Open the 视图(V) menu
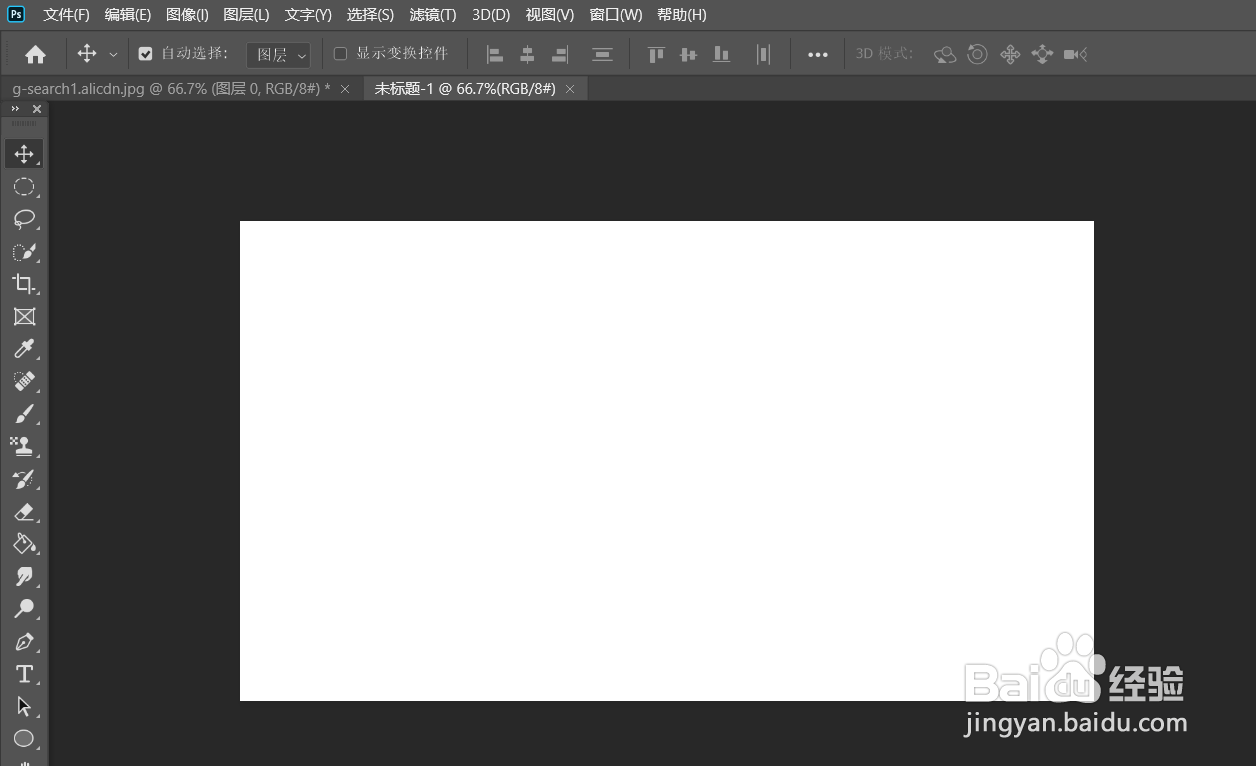This screenshot has width=1256, height=766. (550, 14)
